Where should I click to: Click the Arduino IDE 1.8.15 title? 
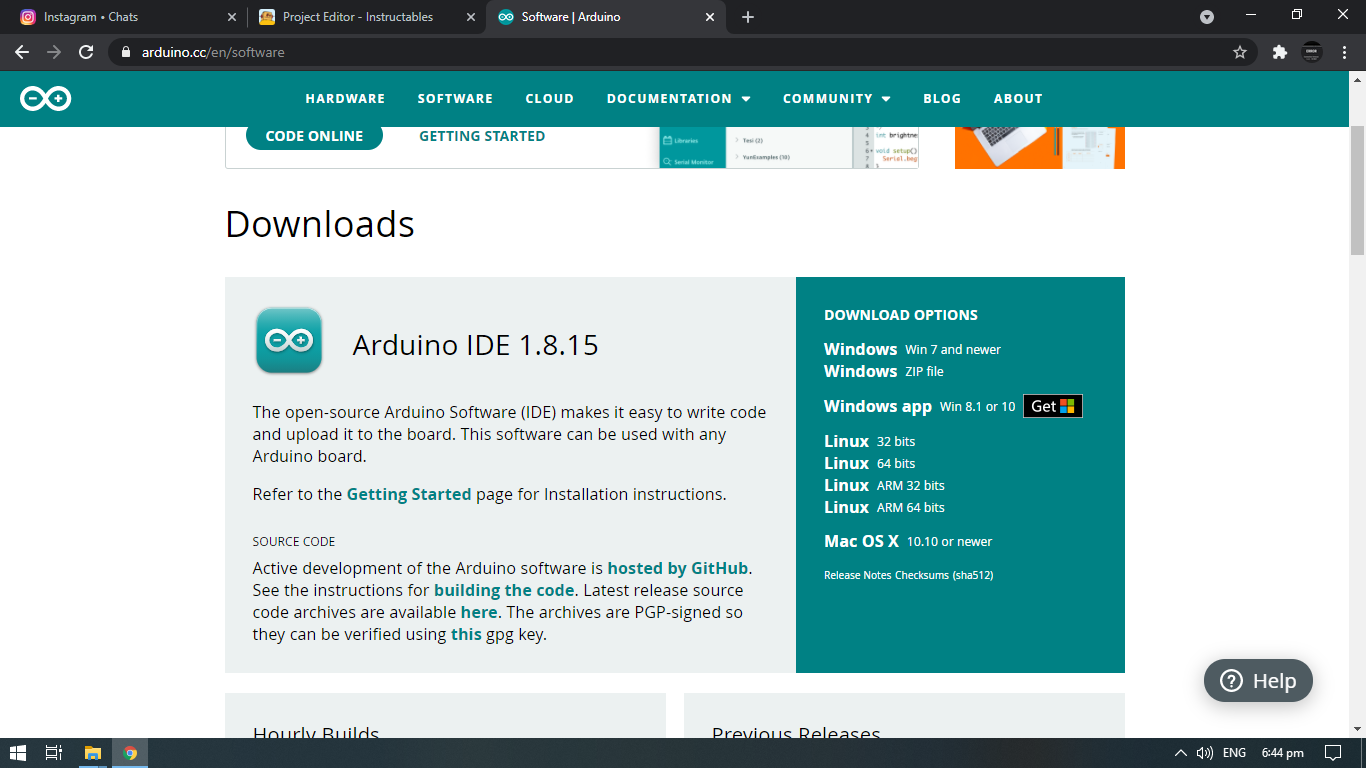coord(475,345)
